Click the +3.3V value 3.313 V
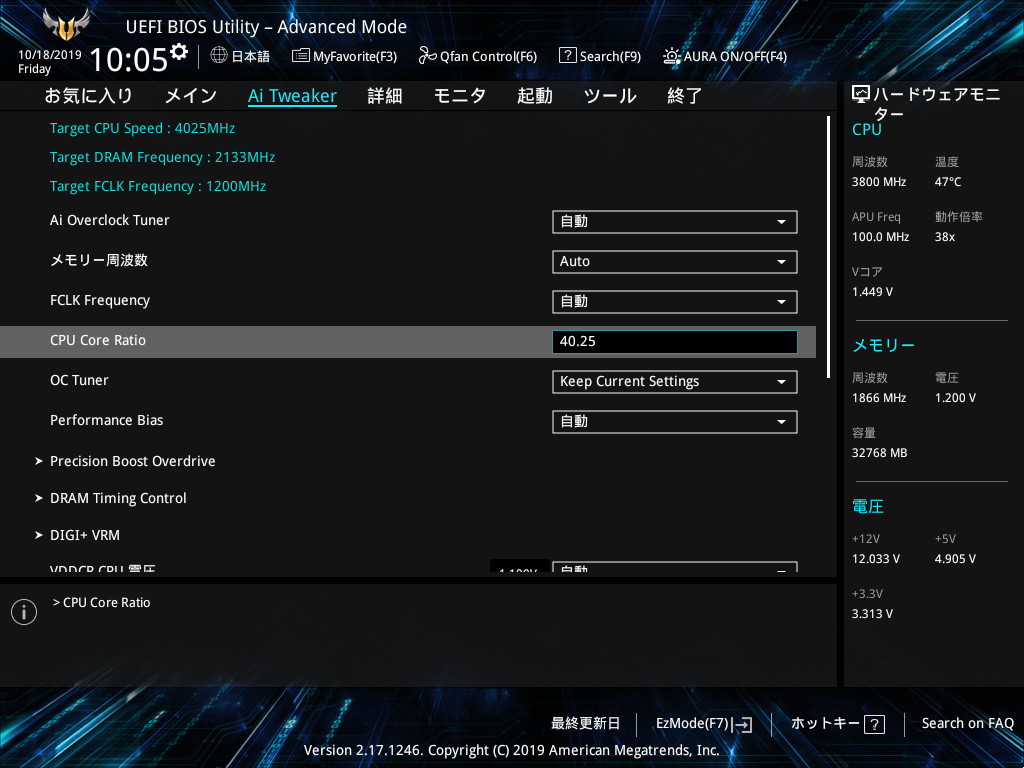 click(872, 614)
